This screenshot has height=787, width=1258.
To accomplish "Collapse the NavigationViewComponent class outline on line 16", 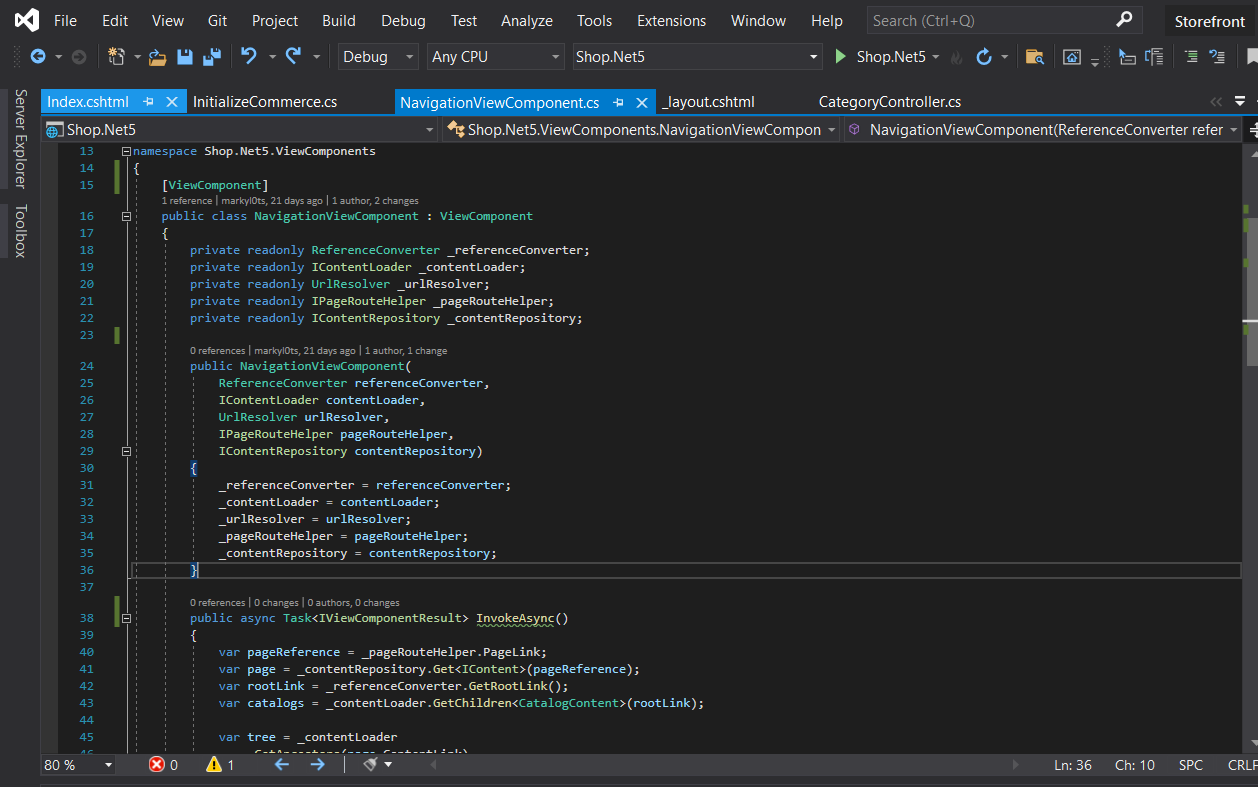I will [126, 216].
